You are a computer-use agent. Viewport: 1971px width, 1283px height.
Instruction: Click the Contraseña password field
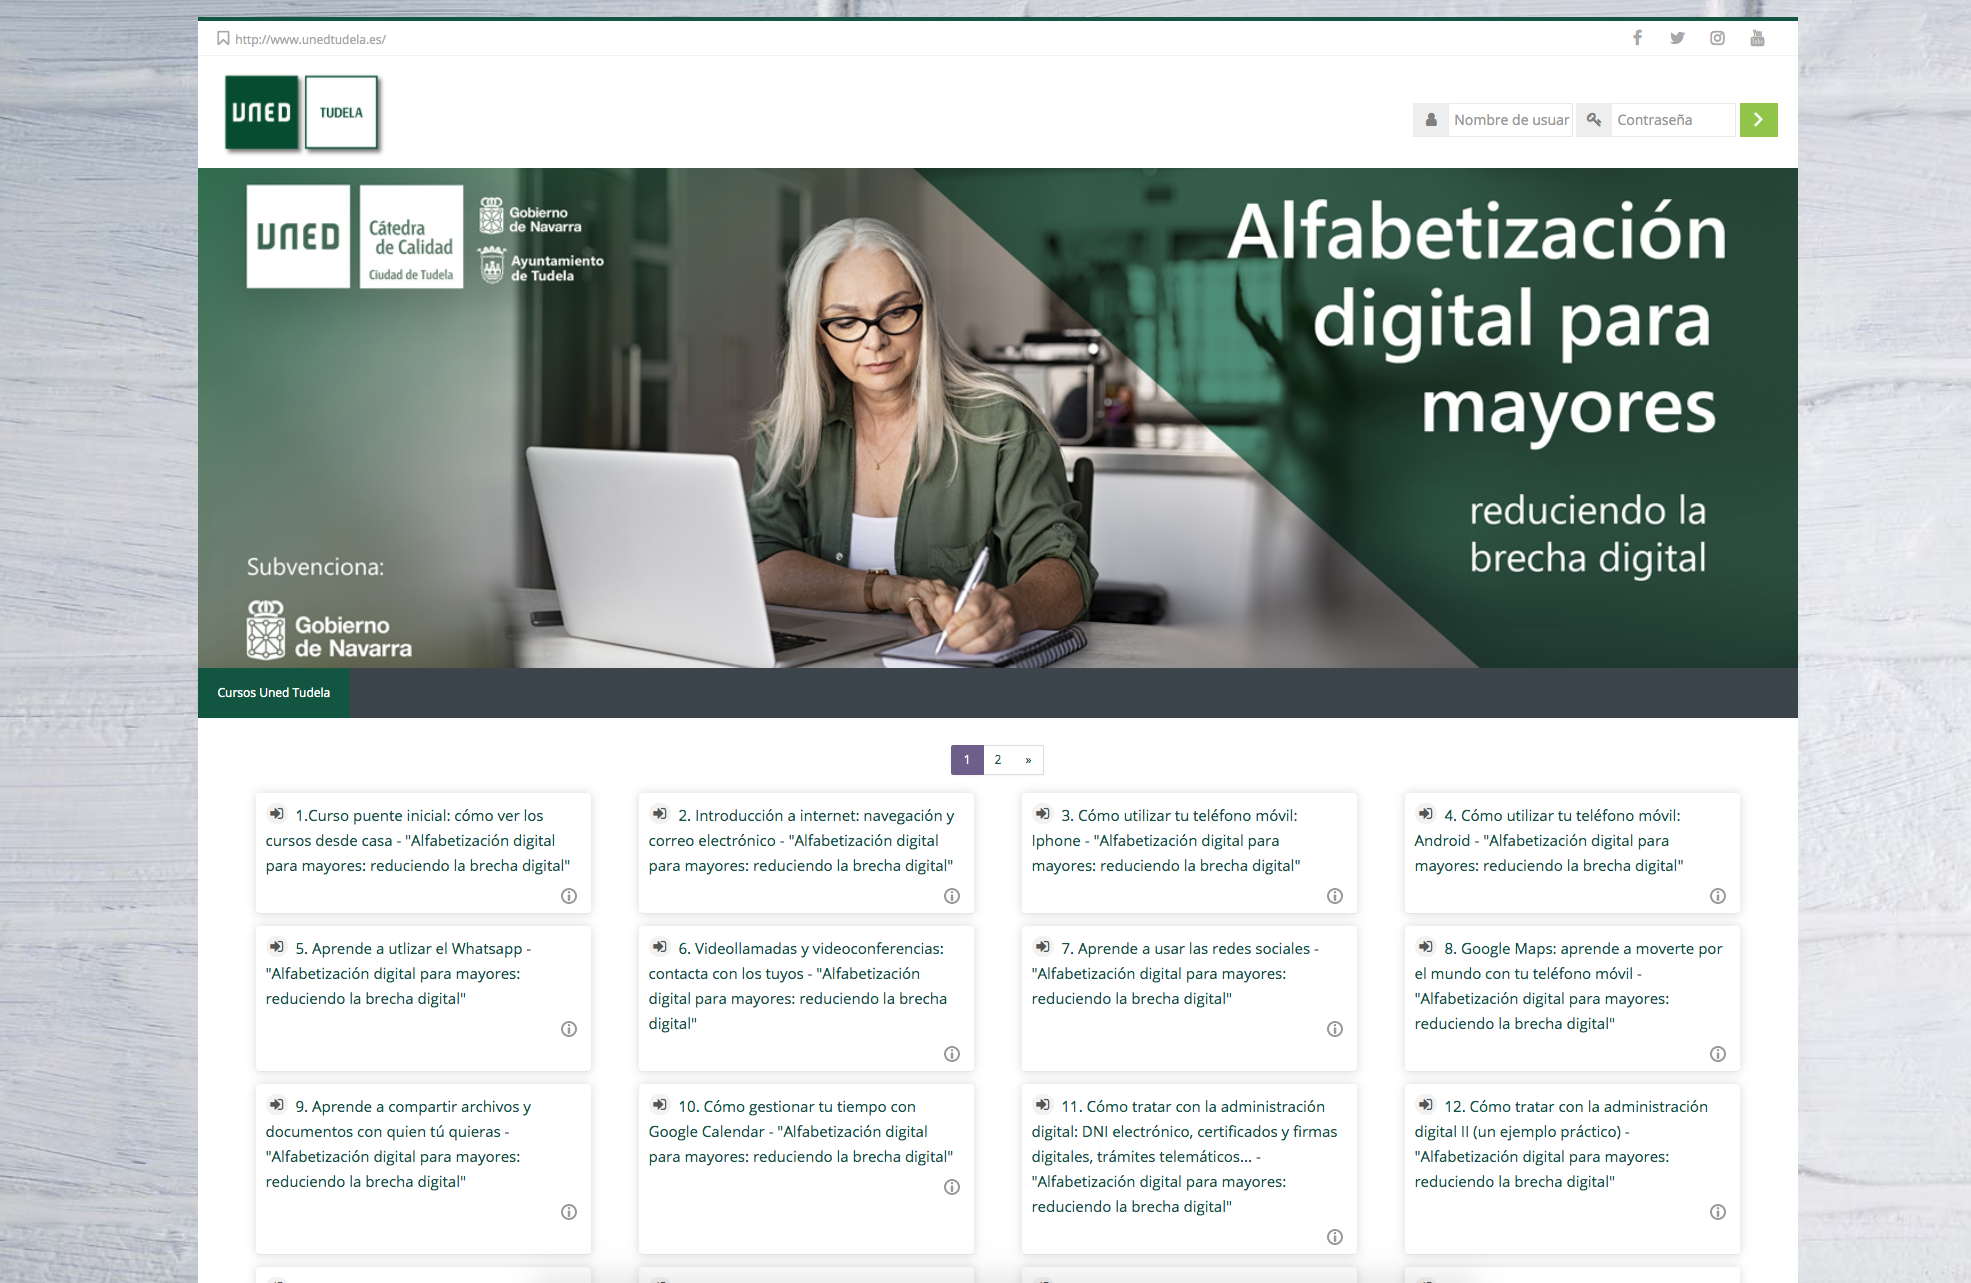pos(1672,120)
